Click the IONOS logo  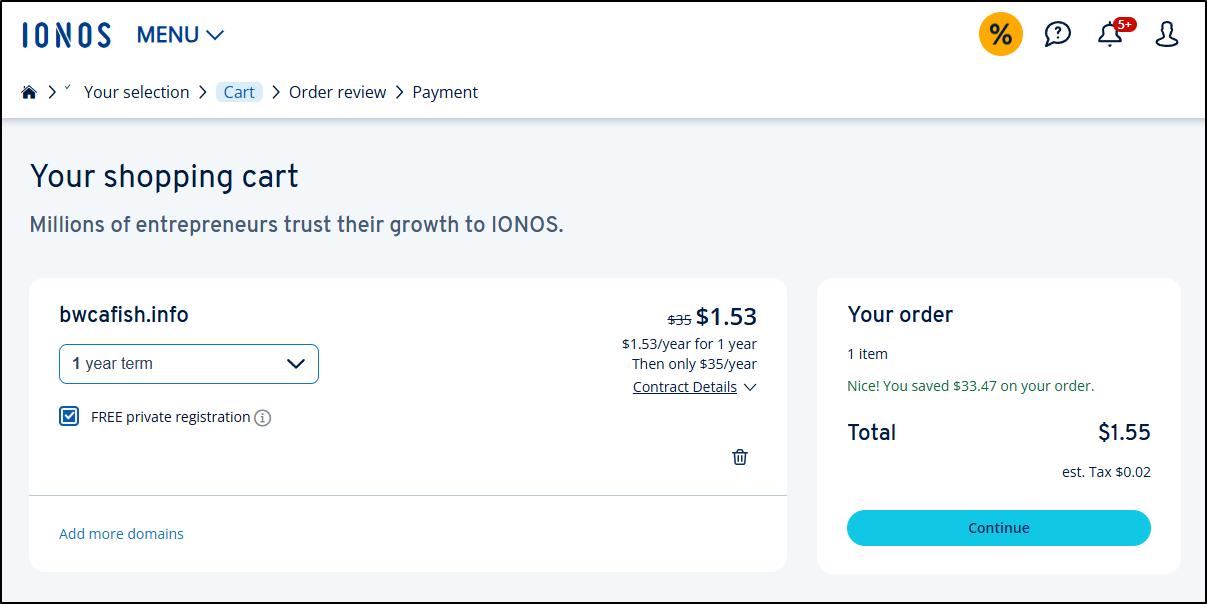[x=66, y=35]
